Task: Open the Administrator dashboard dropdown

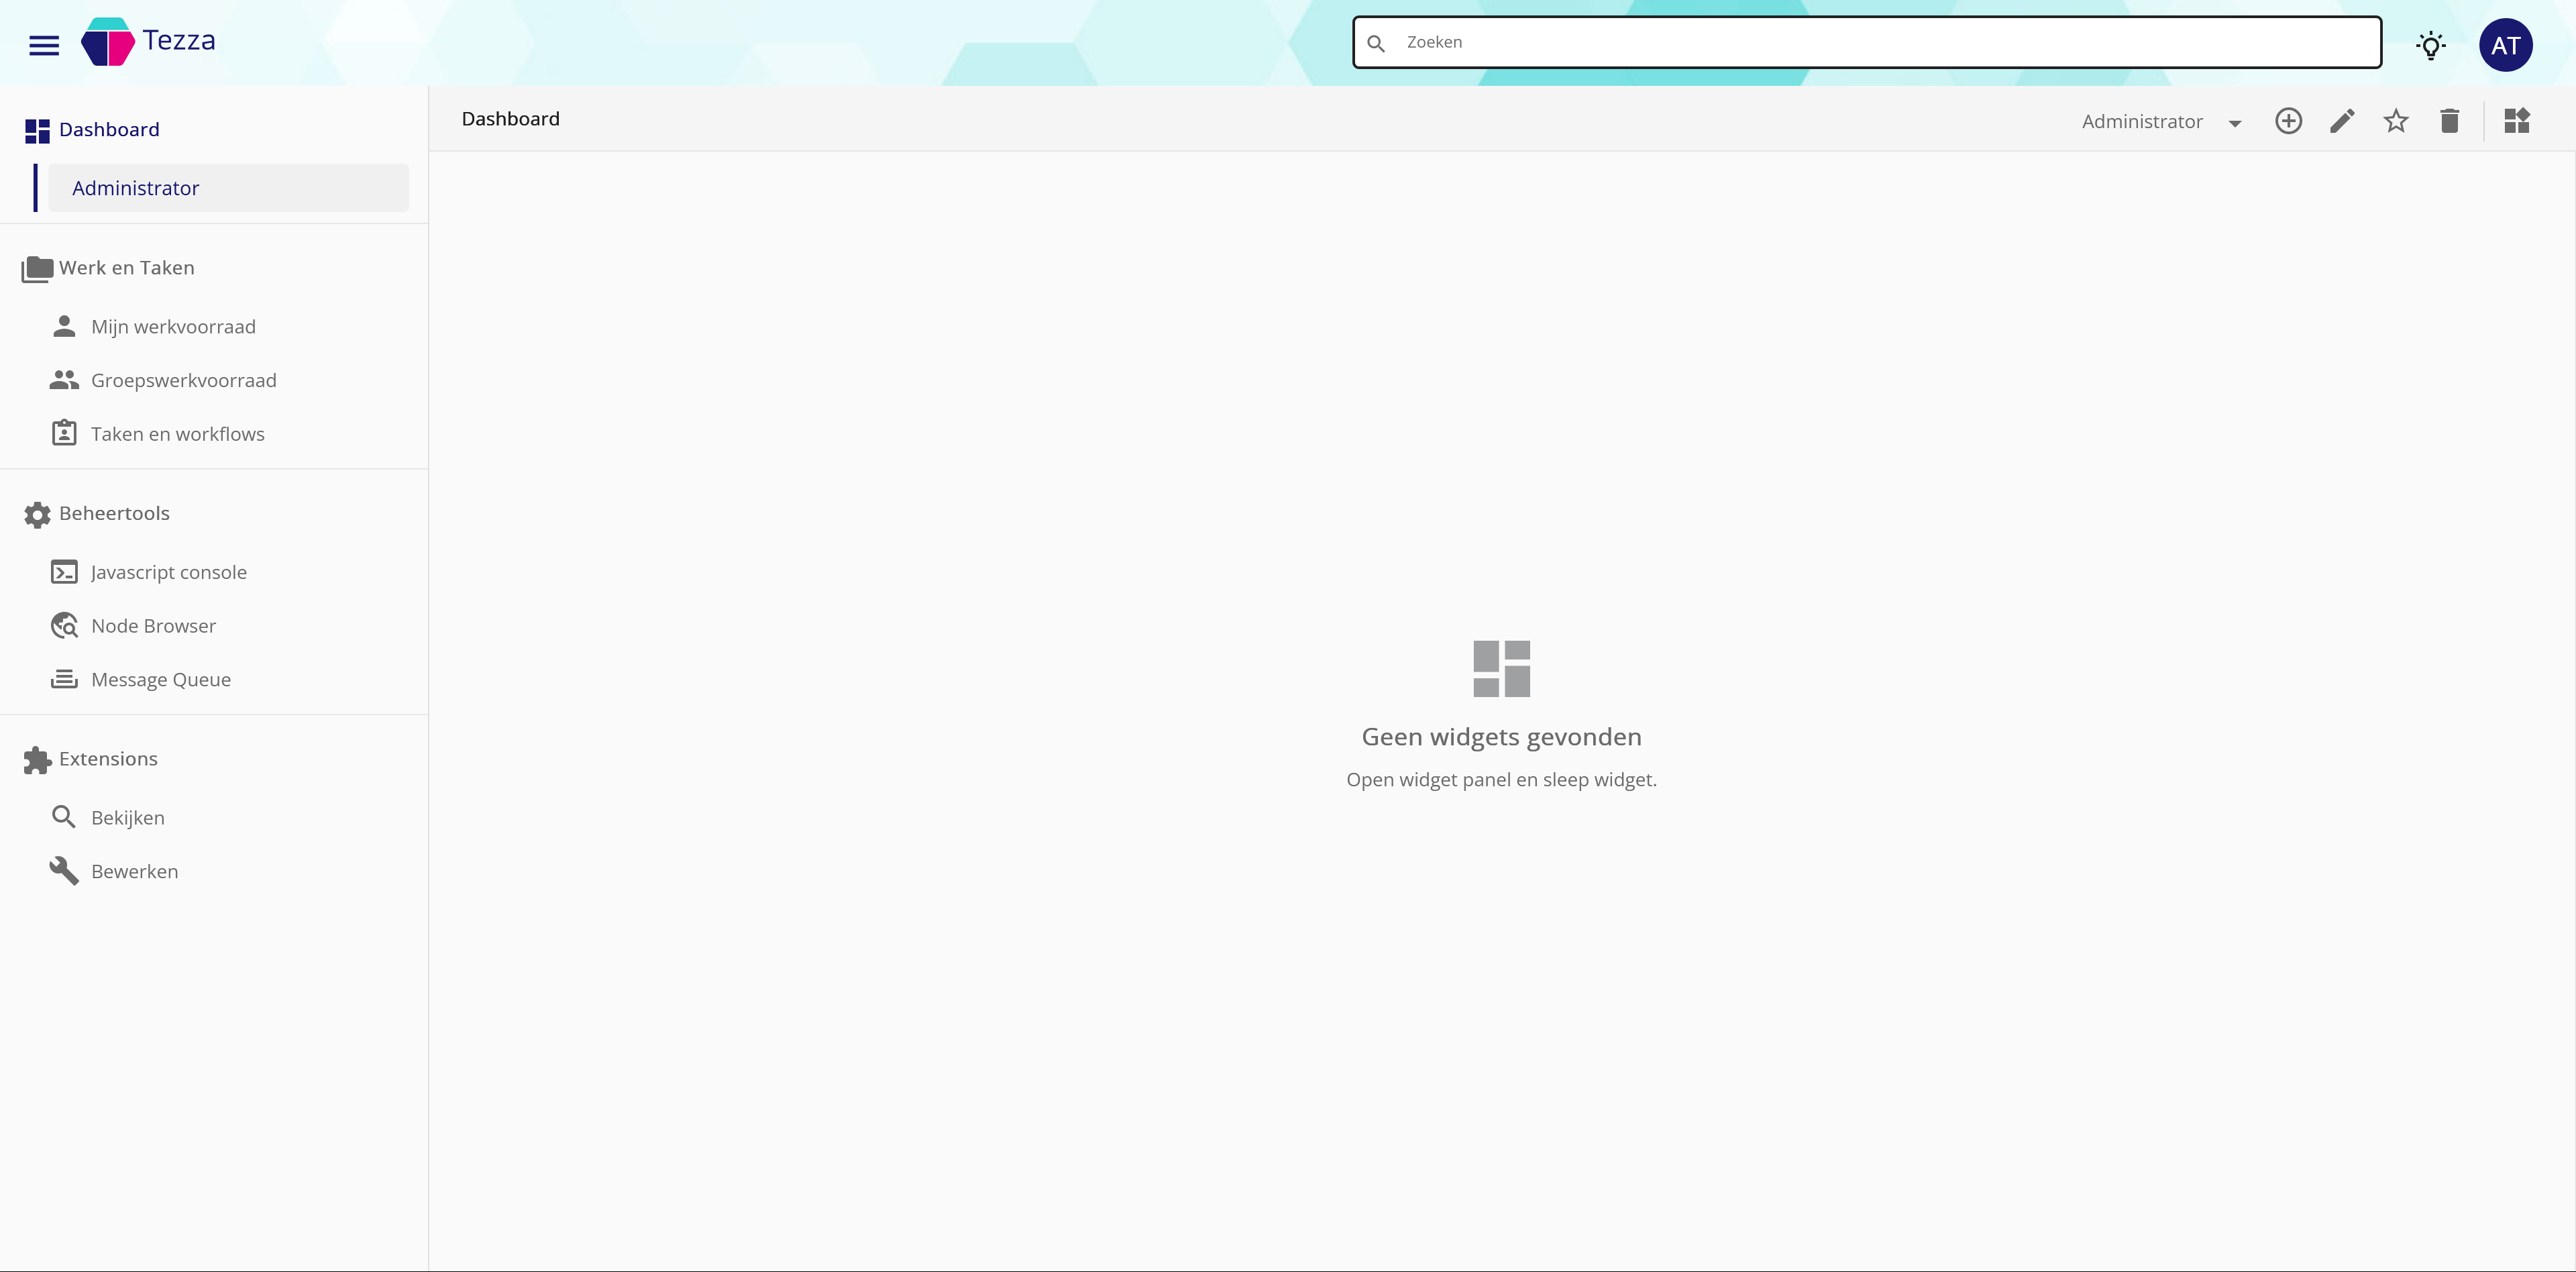Action: [2162, 122]
